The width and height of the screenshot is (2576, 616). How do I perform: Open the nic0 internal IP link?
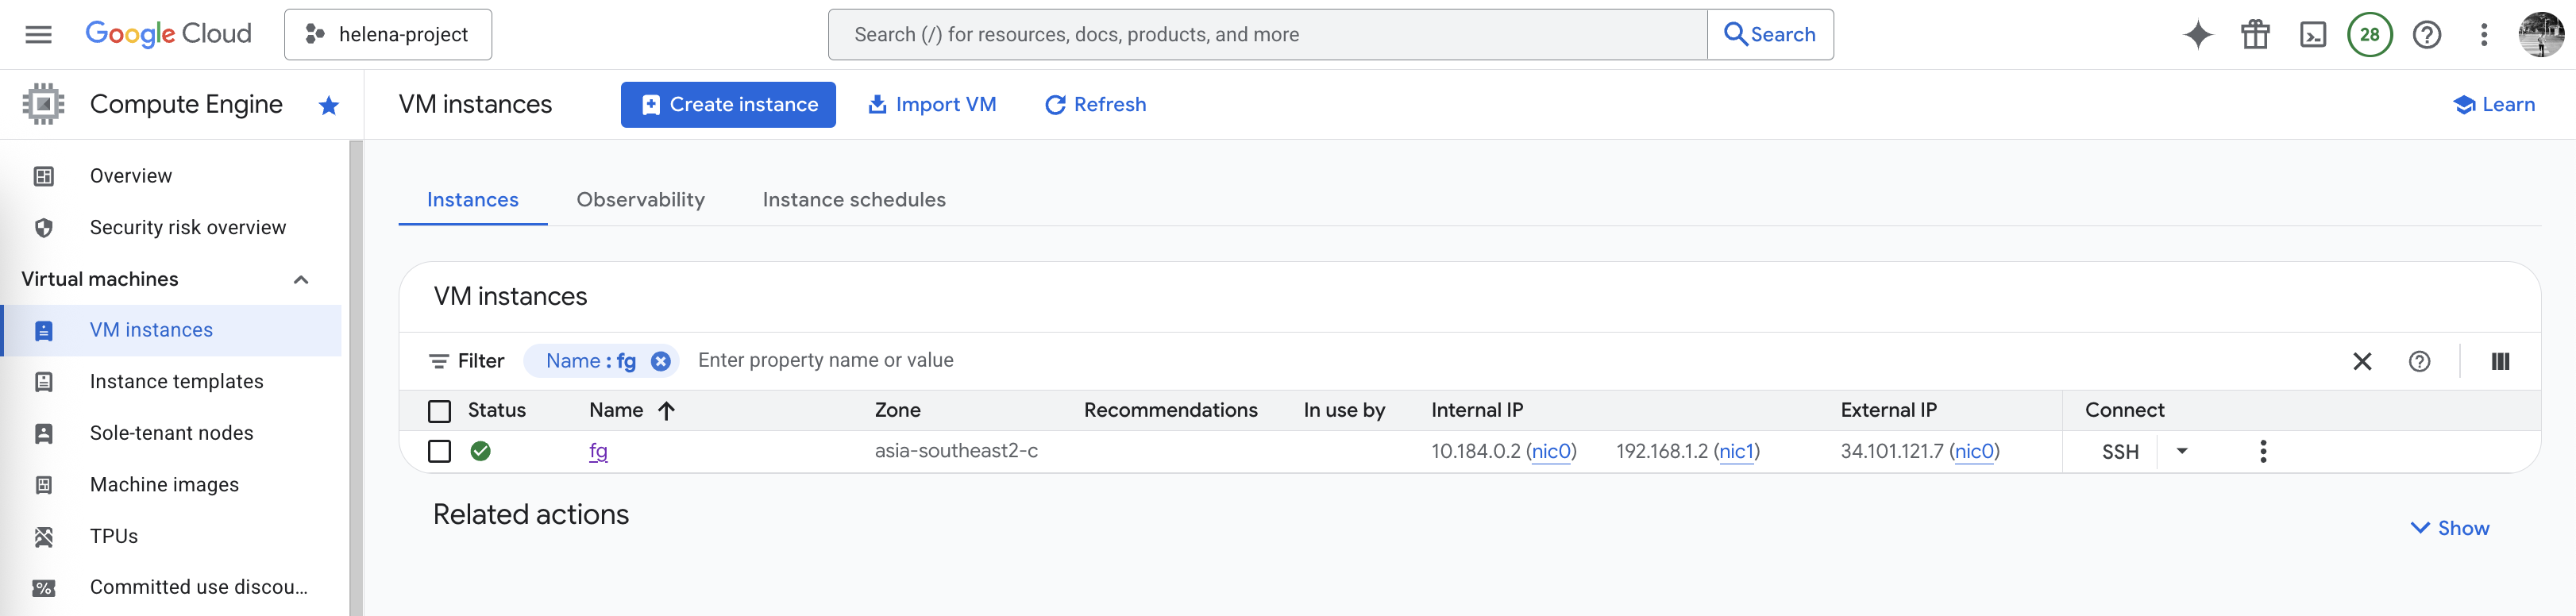tap(1551, 451)
